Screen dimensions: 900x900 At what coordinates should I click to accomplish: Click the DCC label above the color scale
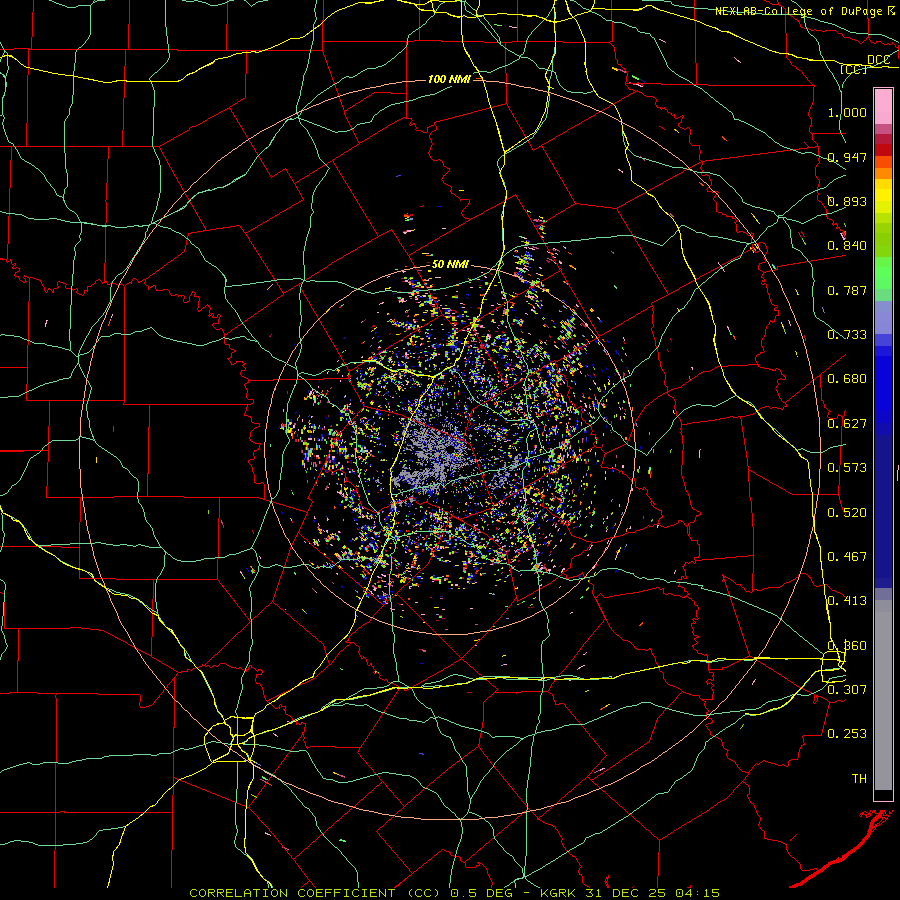point(878,60)
